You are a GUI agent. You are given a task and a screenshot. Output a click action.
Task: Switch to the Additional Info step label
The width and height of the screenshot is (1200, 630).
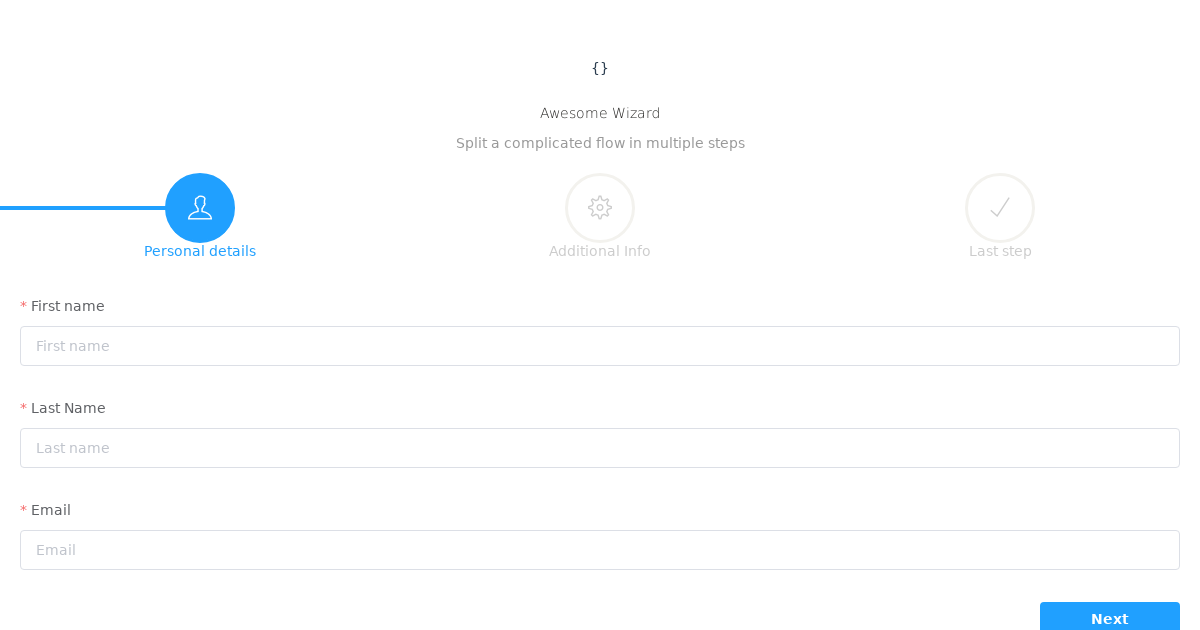(x=600, y=251)
